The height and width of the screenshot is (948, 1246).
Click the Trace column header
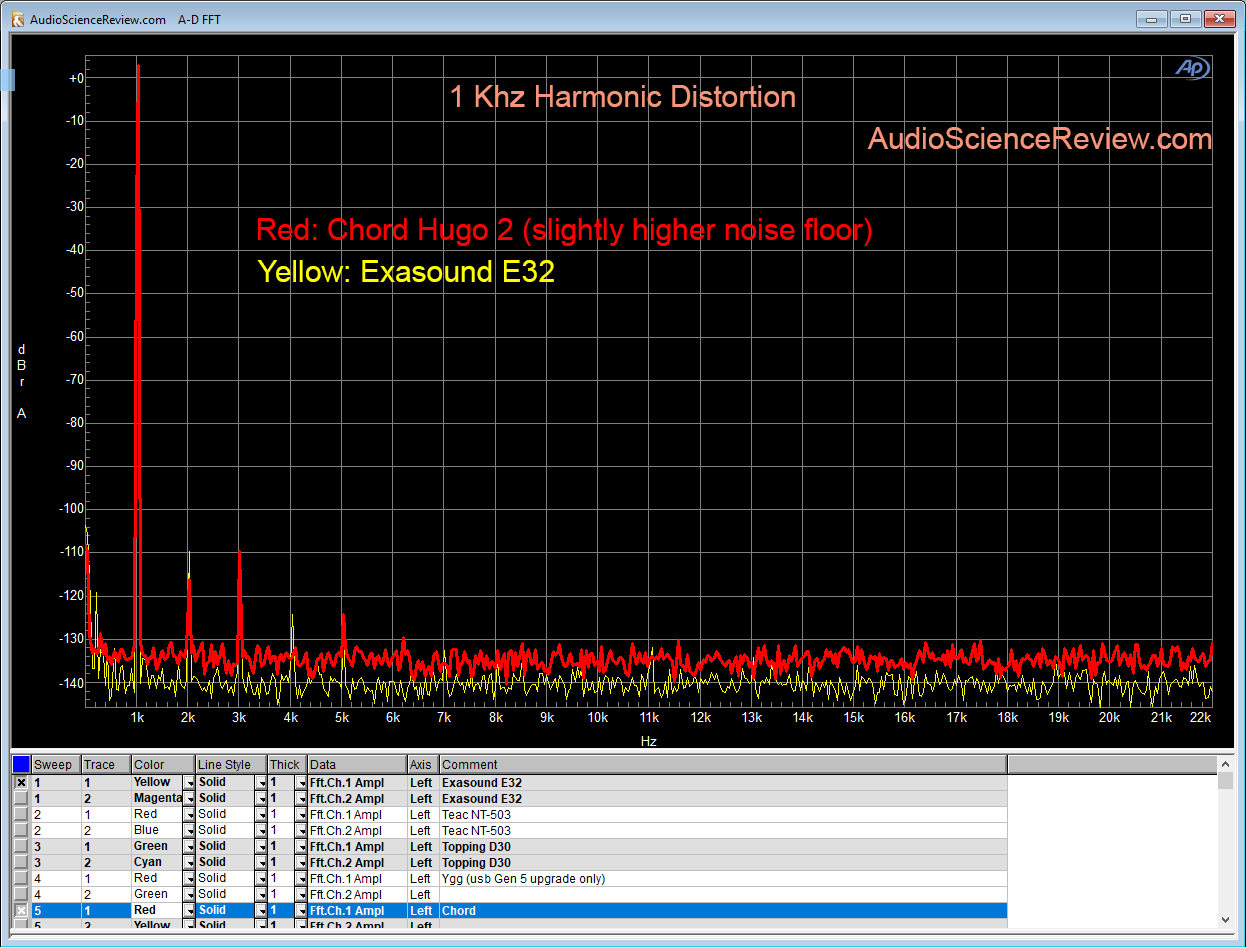pyautogui.click(x=106, y=765)
